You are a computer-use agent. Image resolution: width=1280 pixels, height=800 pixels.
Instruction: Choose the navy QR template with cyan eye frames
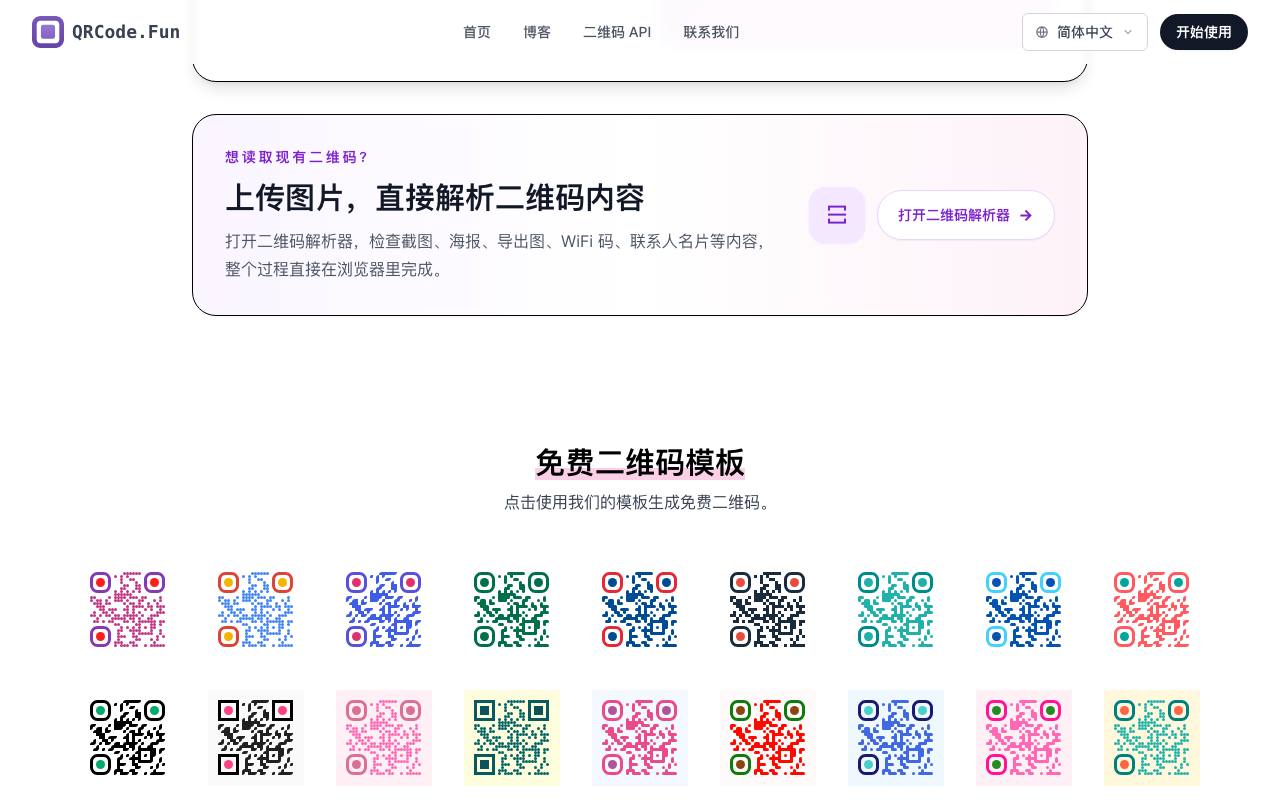[1024, 610]
